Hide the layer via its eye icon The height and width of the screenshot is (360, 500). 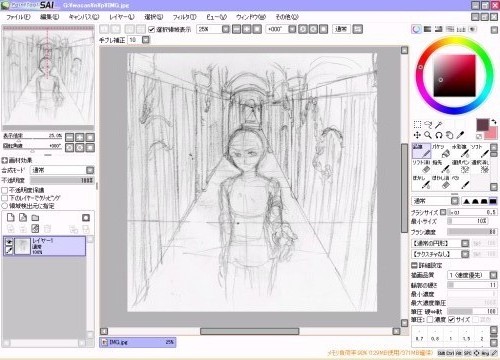(x=9, y=242)
